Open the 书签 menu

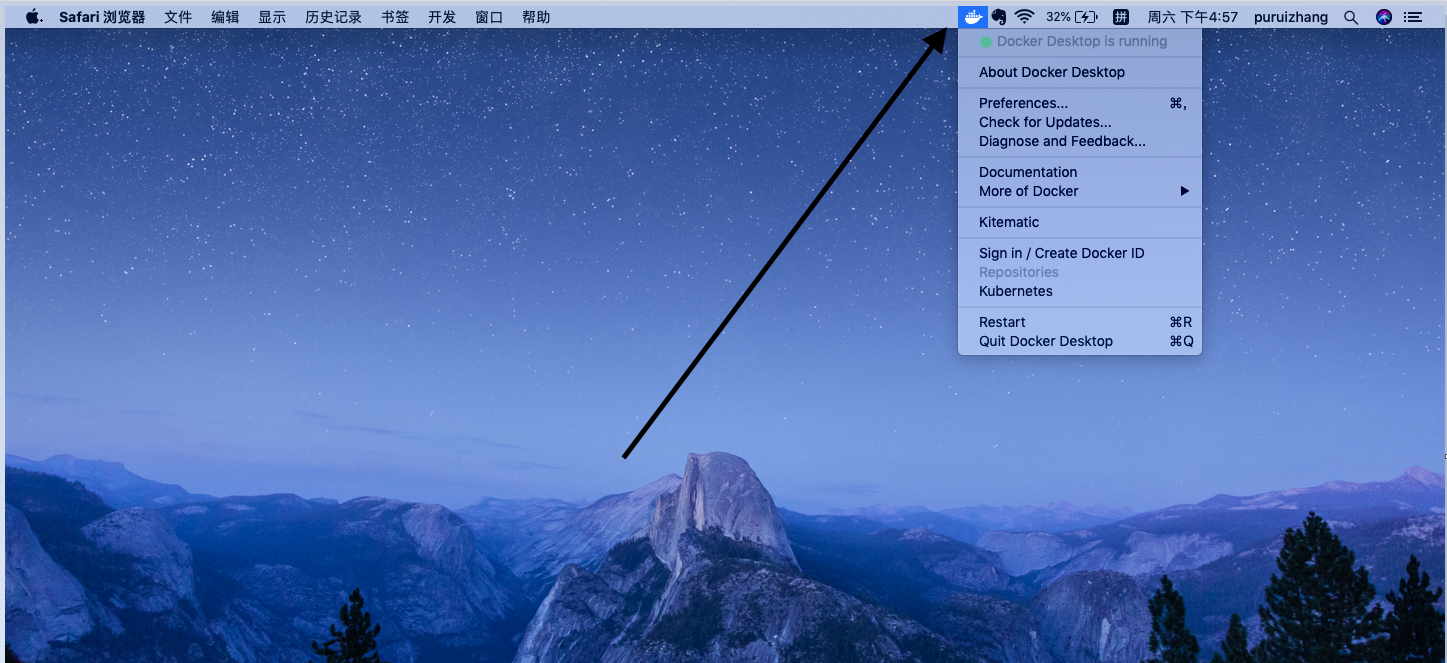click(x=395, y=17)
